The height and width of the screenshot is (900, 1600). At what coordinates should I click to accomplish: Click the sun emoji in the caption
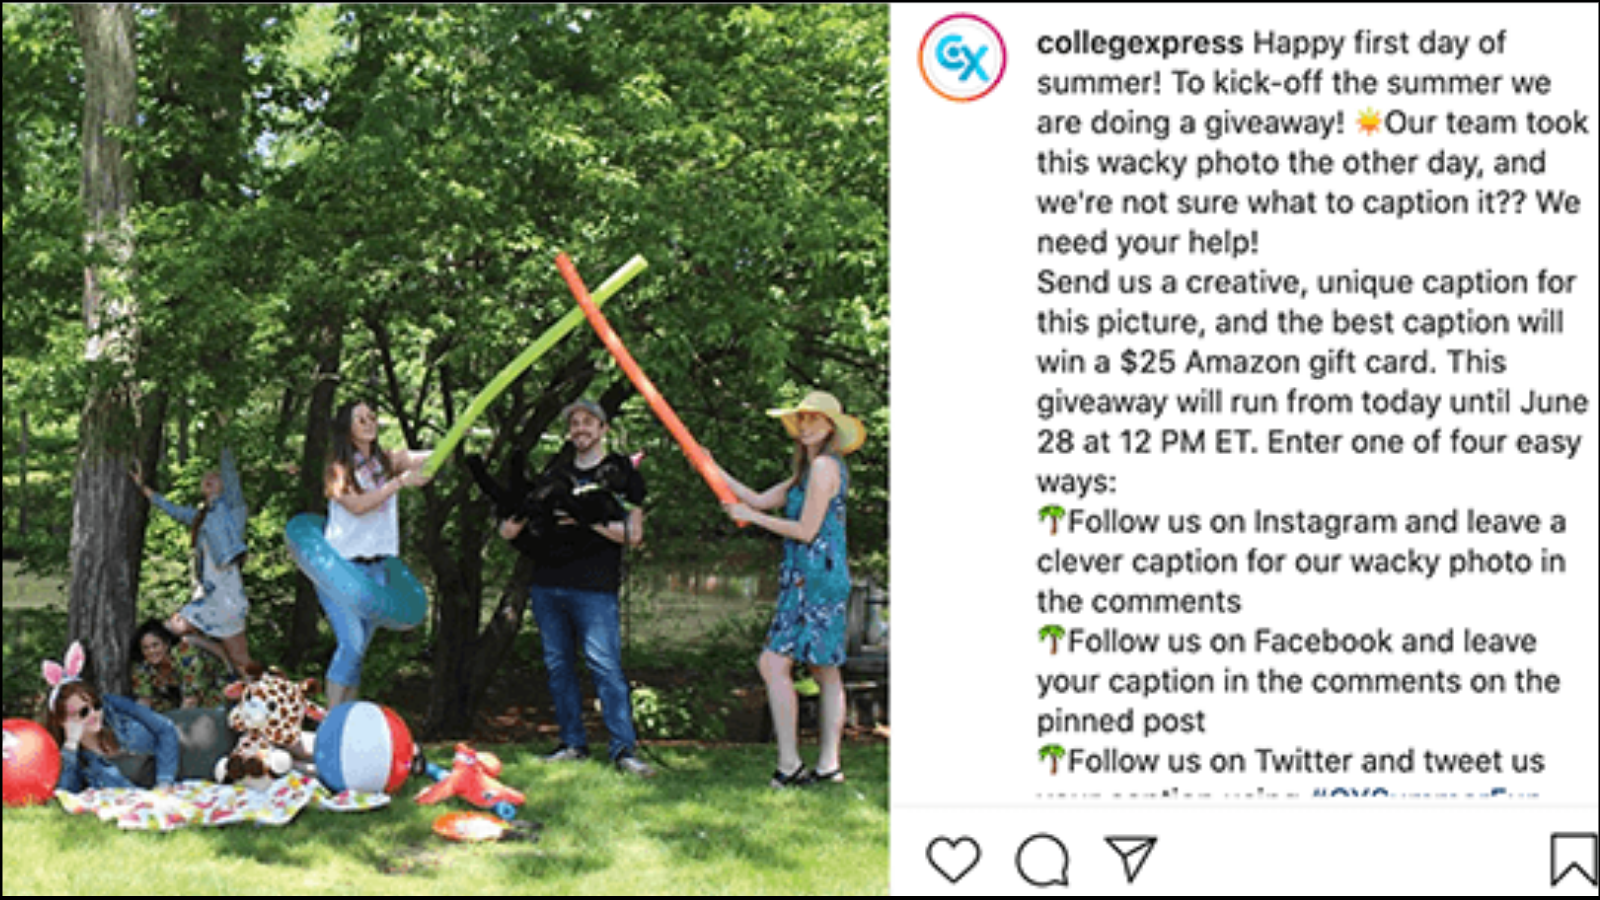point(1368,122)
